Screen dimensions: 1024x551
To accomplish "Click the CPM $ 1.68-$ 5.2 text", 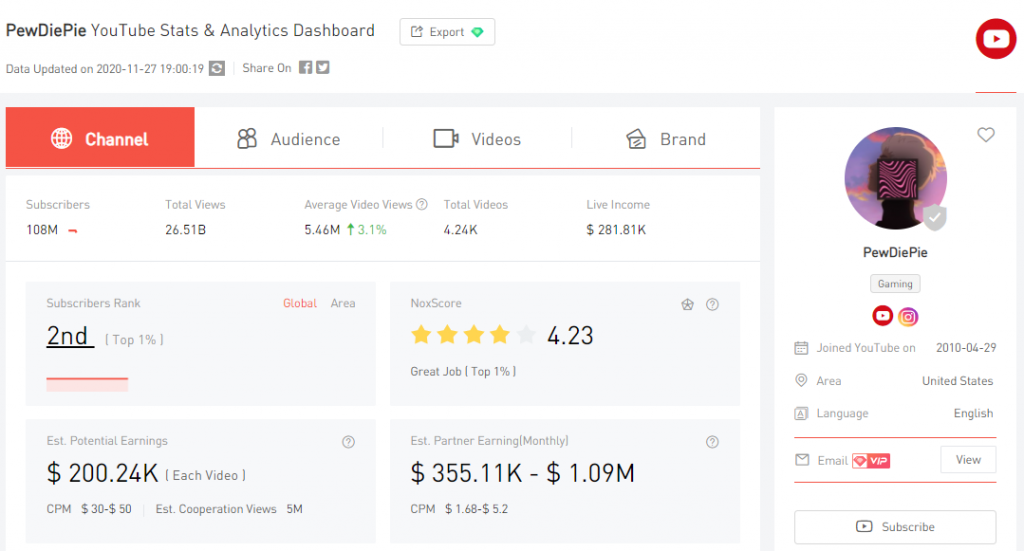I will click(x=459, y=509).
